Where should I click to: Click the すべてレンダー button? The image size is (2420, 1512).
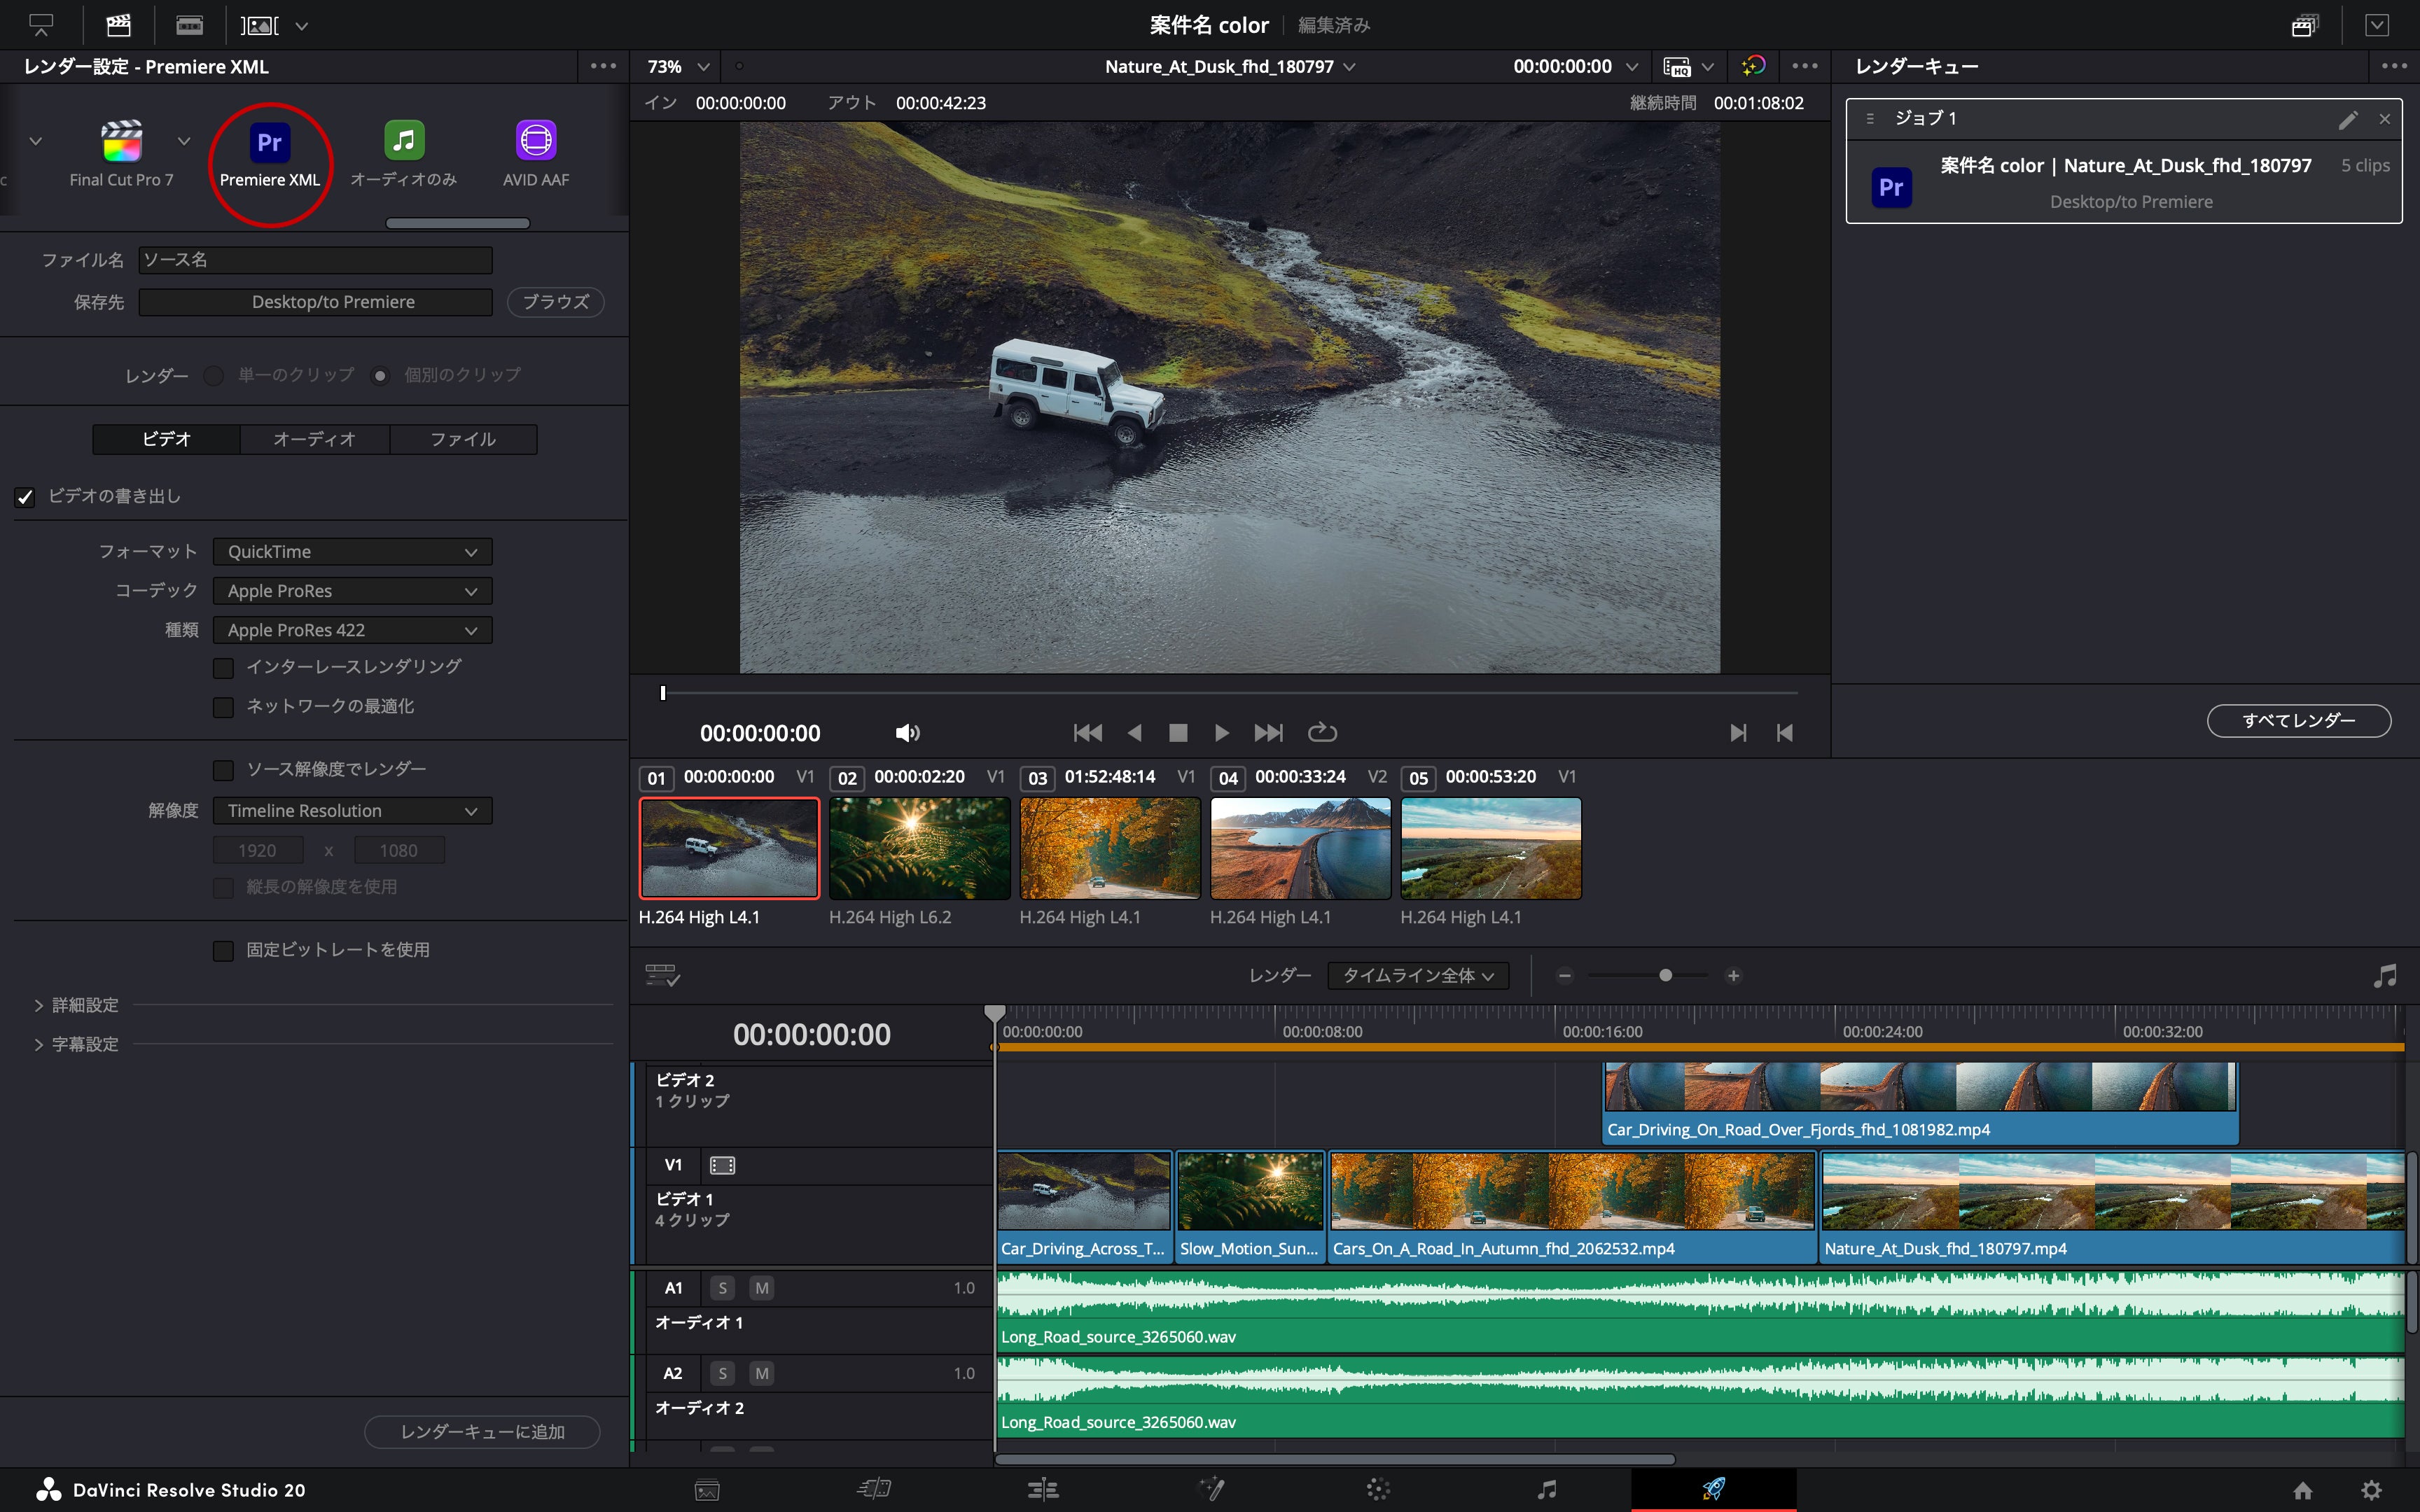(2298, 721)
